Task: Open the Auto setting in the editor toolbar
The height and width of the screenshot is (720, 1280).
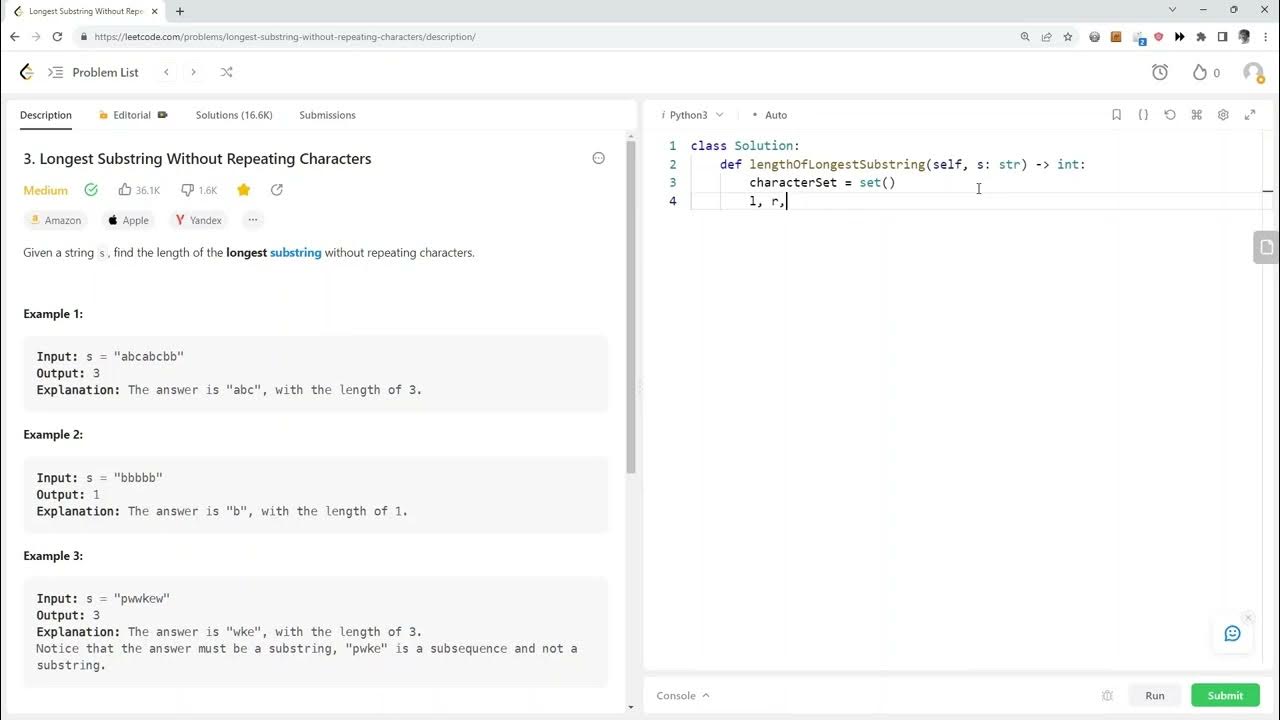Action: click(769, 115)
